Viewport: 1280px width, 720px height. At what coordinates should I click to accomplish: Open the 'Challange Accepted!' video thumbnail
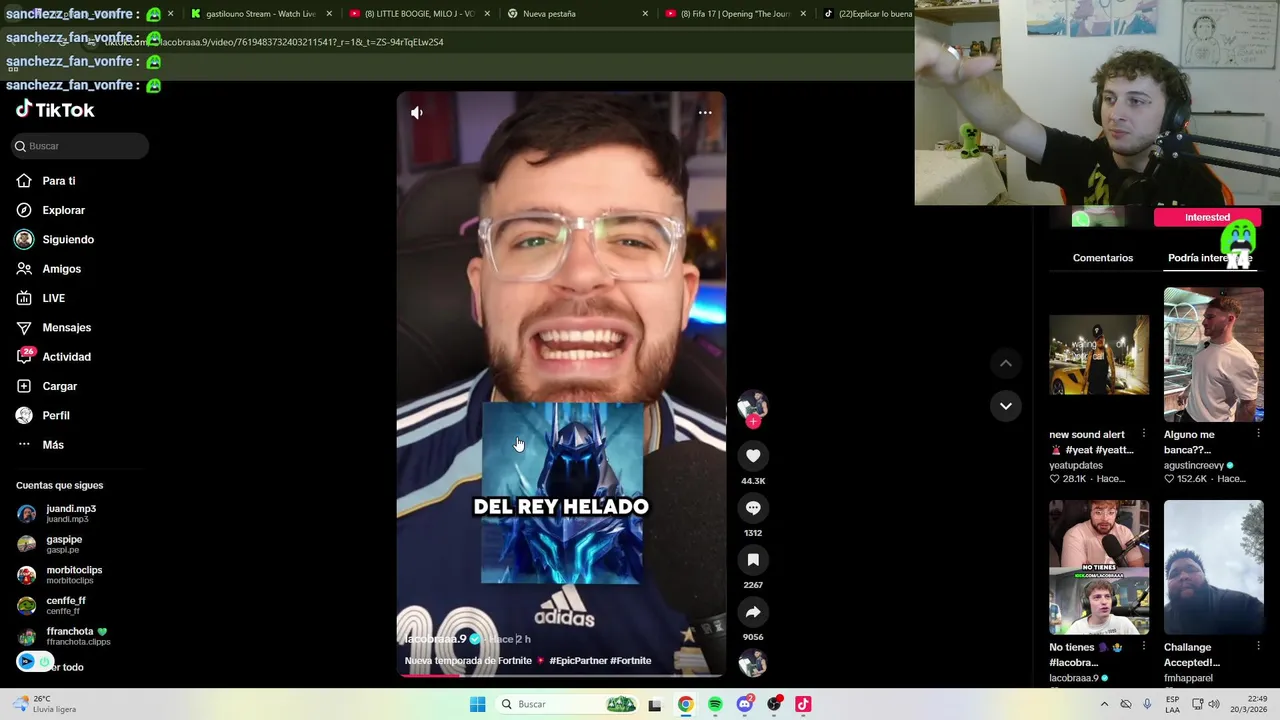[1214, 567]
